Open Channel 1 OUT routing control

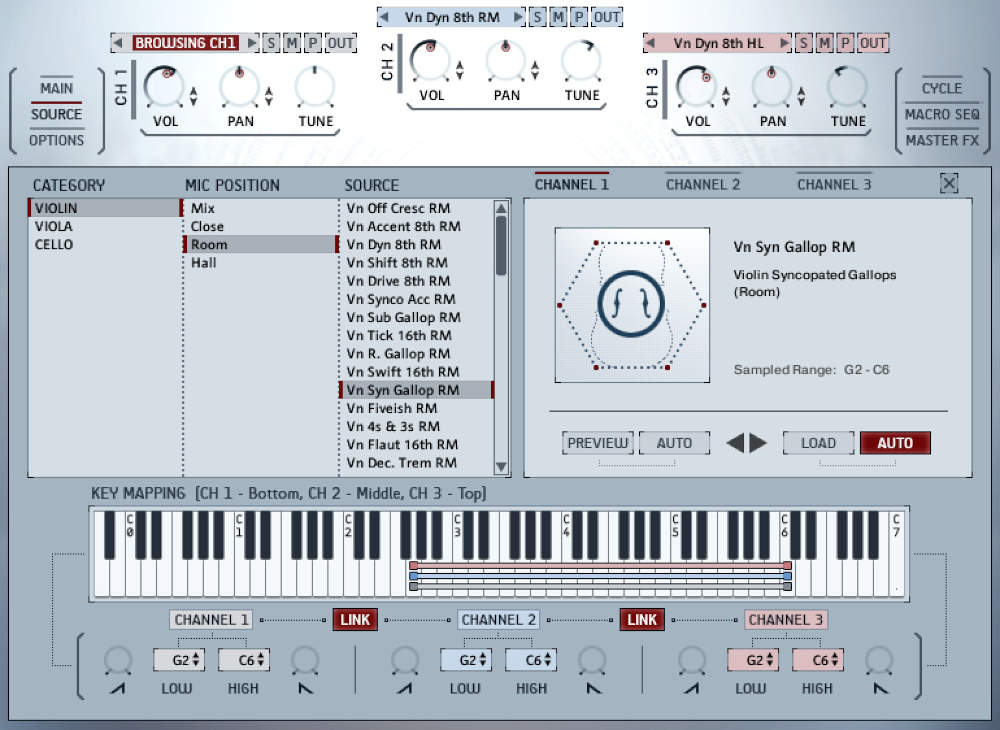click(x=339, y=43)
